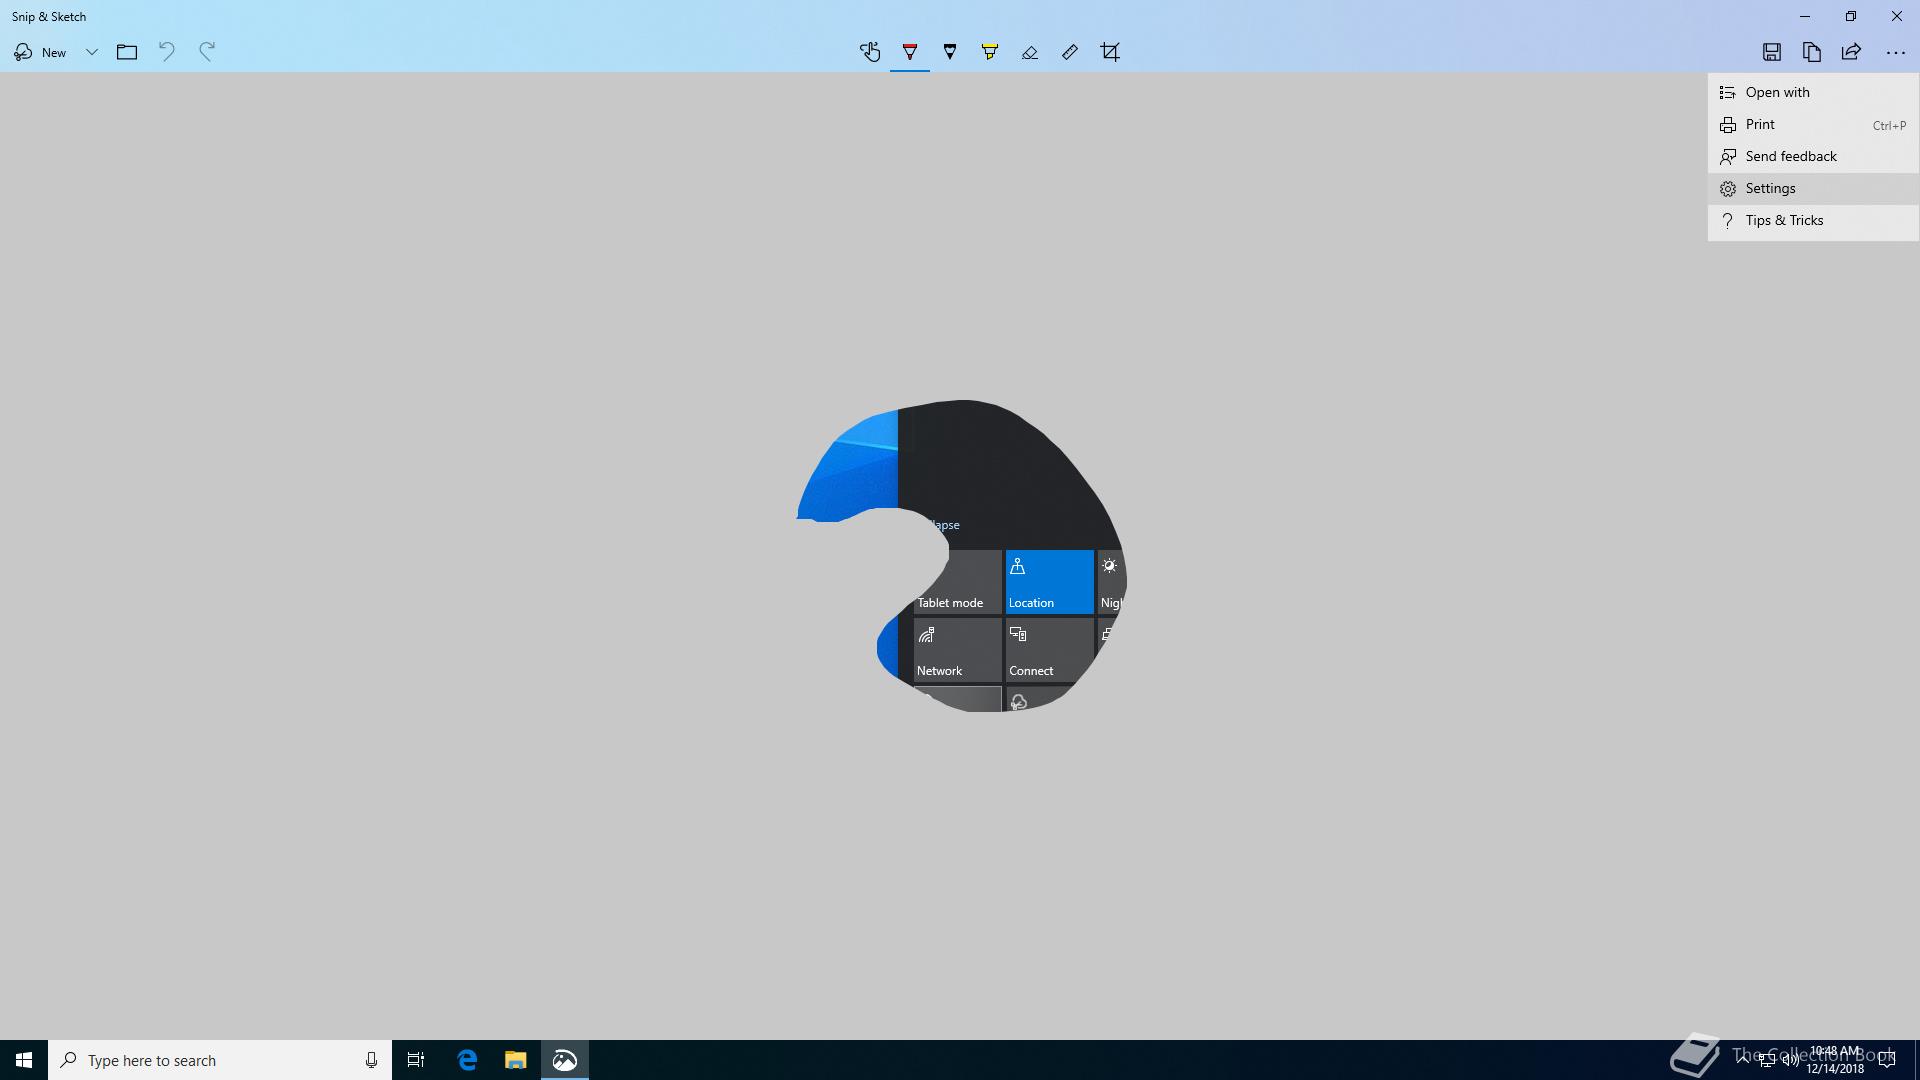The image size is (1920, 1080).
Task: Select the red Ballpoint pen tool
Action: [910, 52]
